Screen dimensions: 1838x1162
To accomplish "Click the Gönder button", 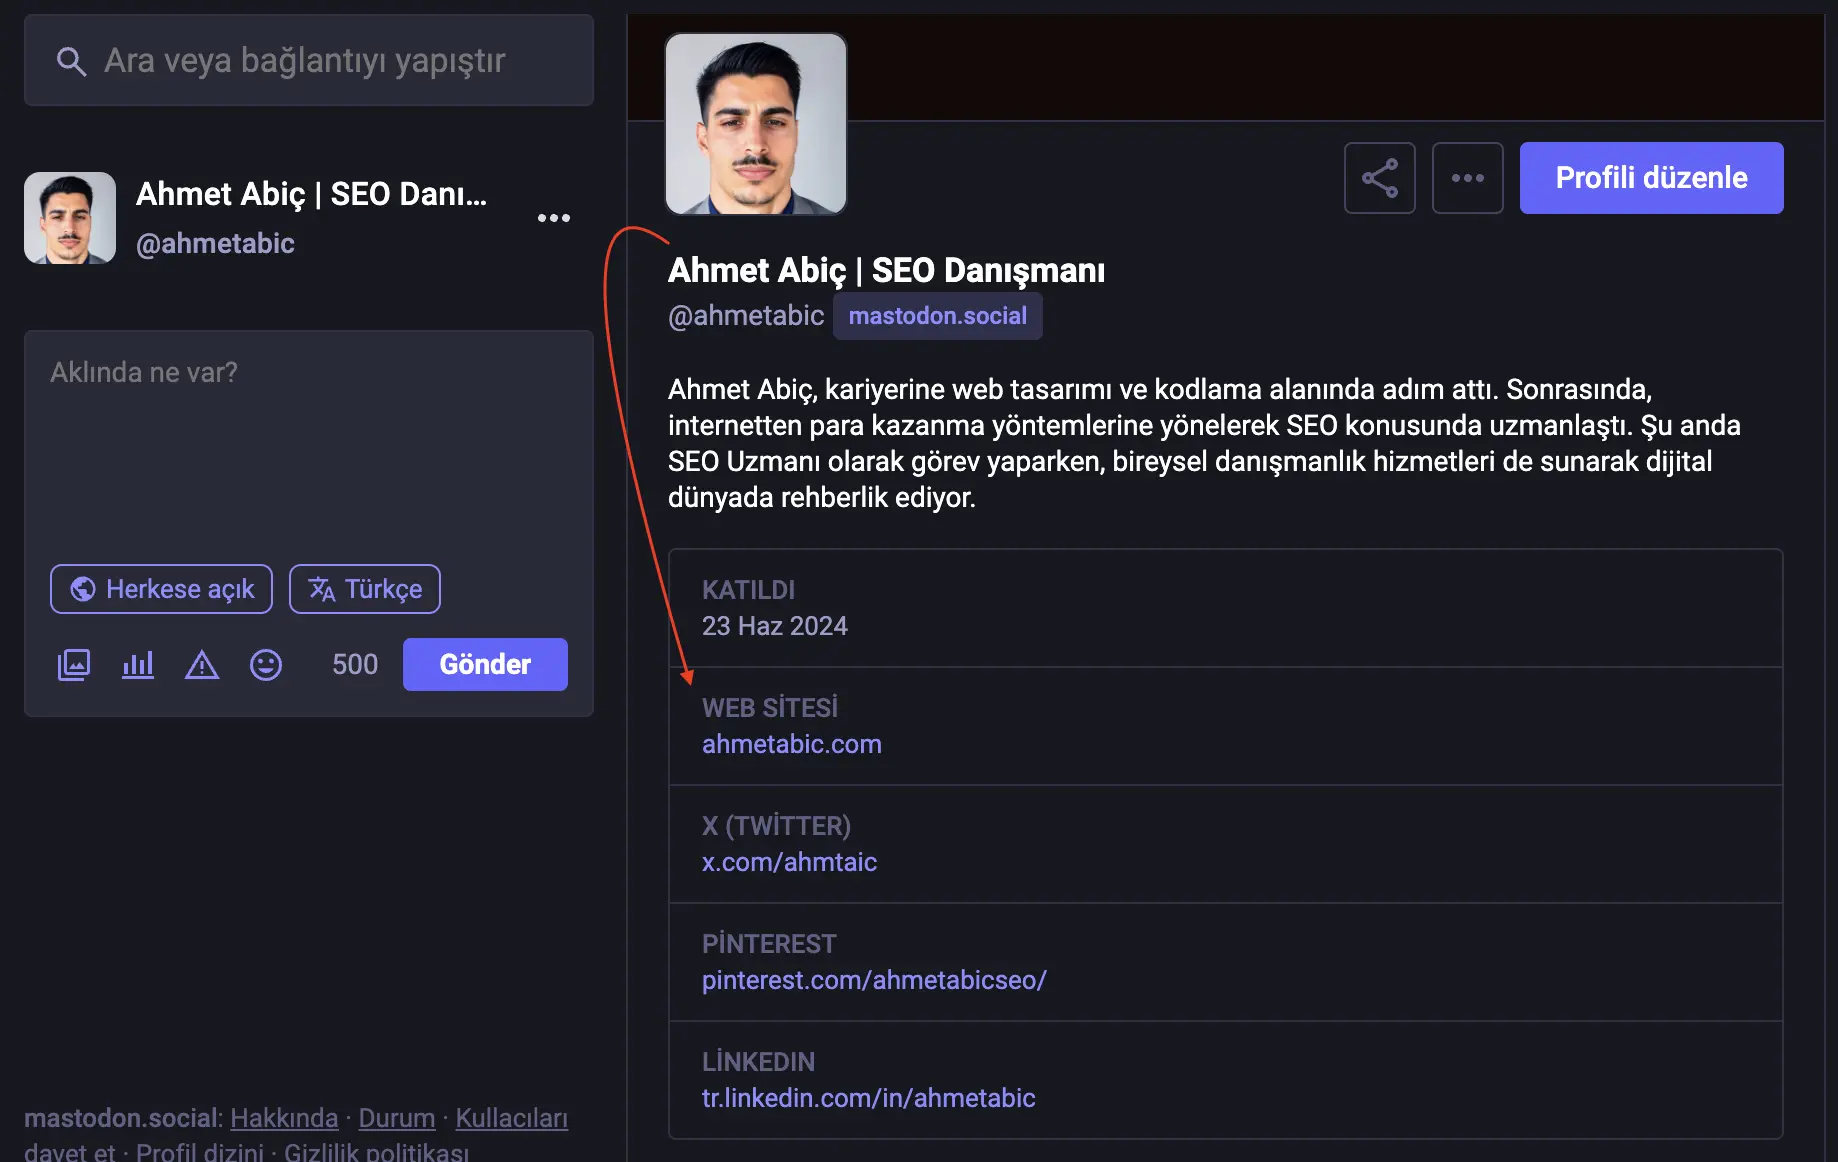I will pos(485,664).
